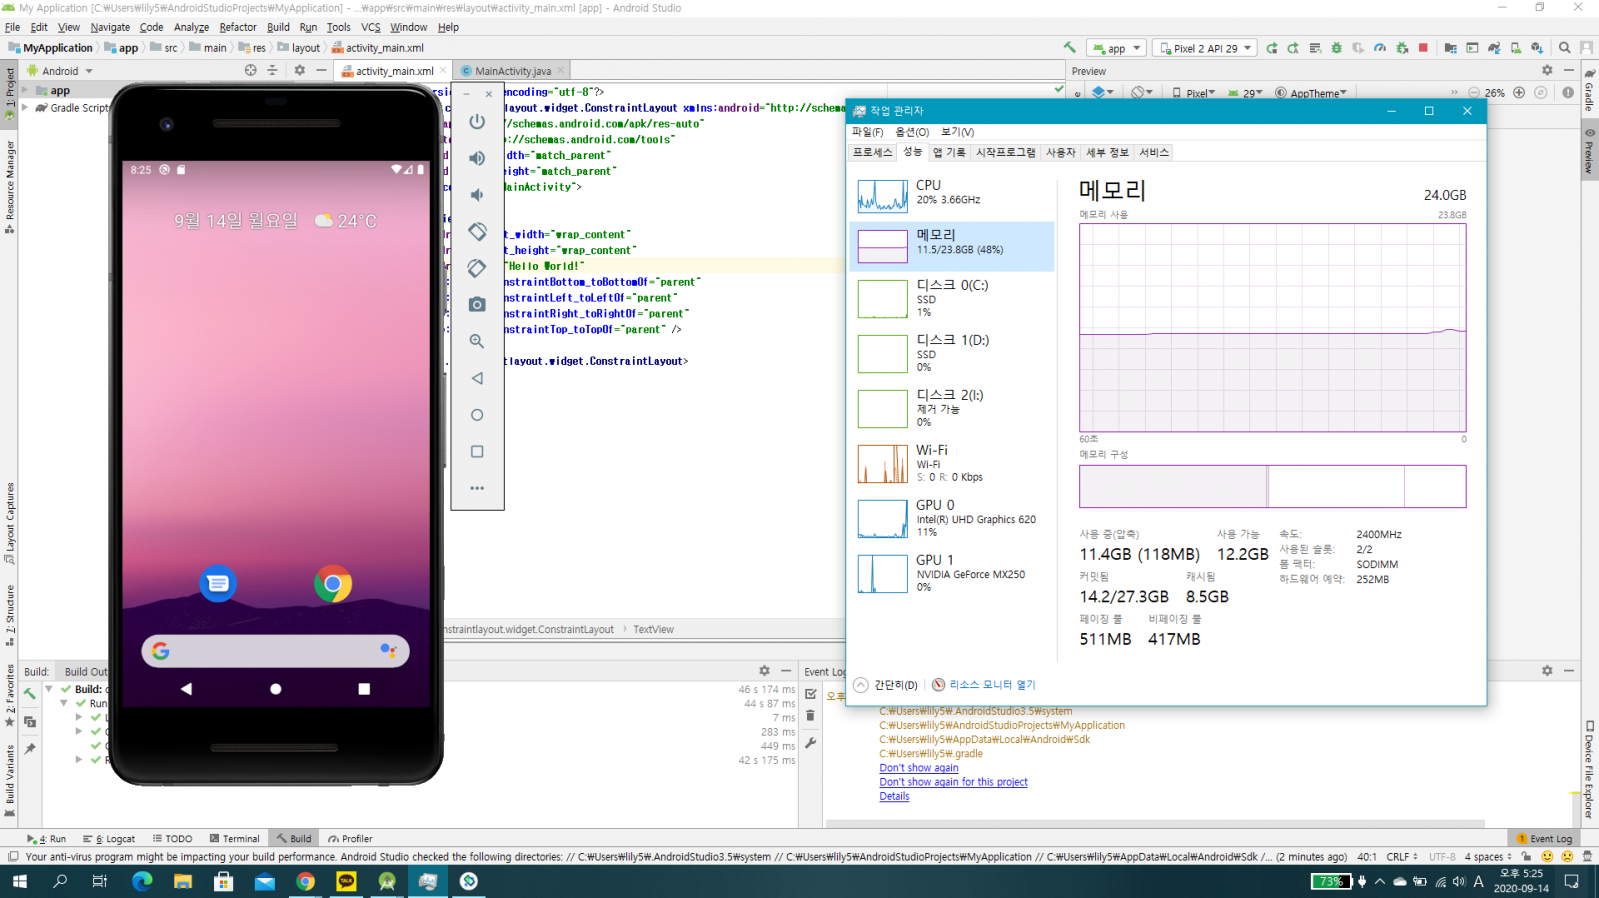
Task: Click the Google search bar on emulator
Action: [275, 651]
